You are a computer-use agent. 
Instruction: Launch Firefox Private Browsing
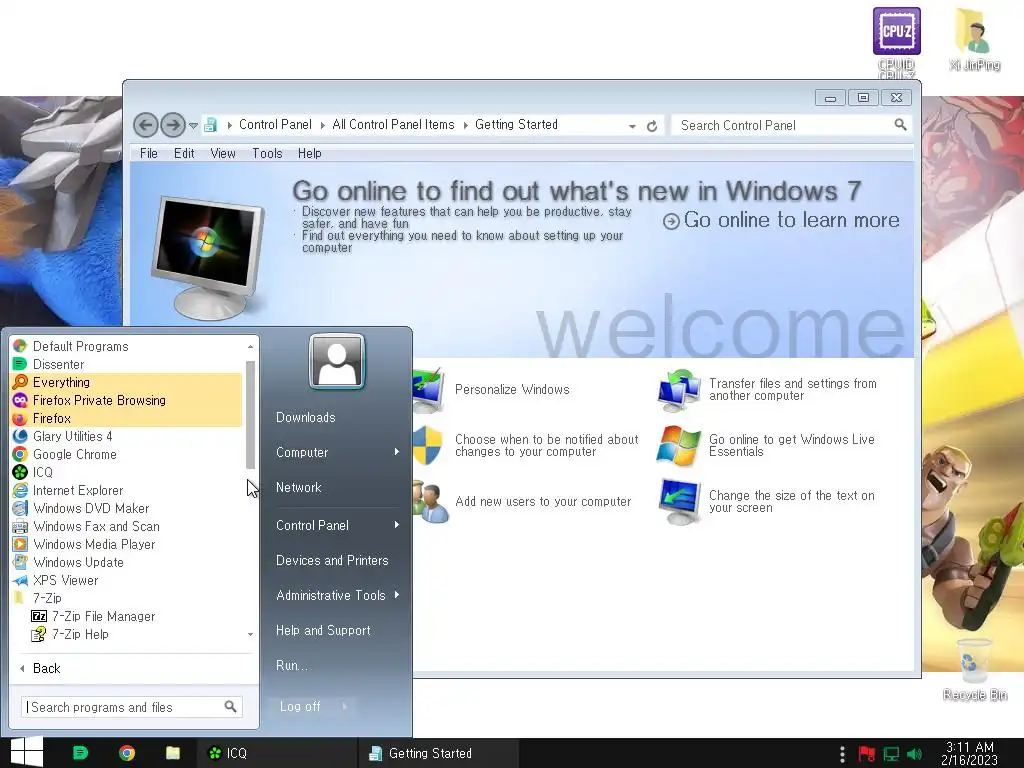(99, 400)
